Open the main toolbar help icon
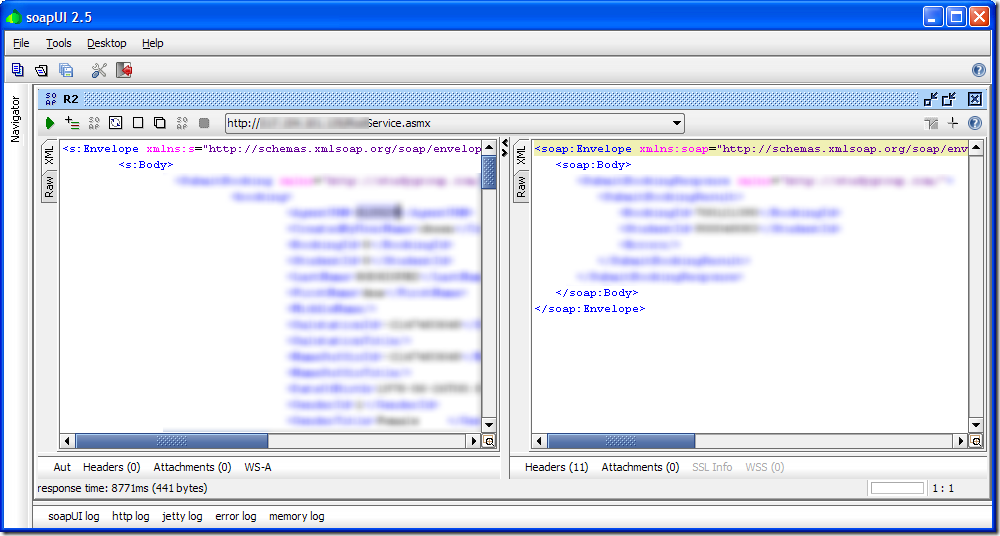Image resolution: width=1000 pixels, height=536 pixels. (x=979, y=70)
